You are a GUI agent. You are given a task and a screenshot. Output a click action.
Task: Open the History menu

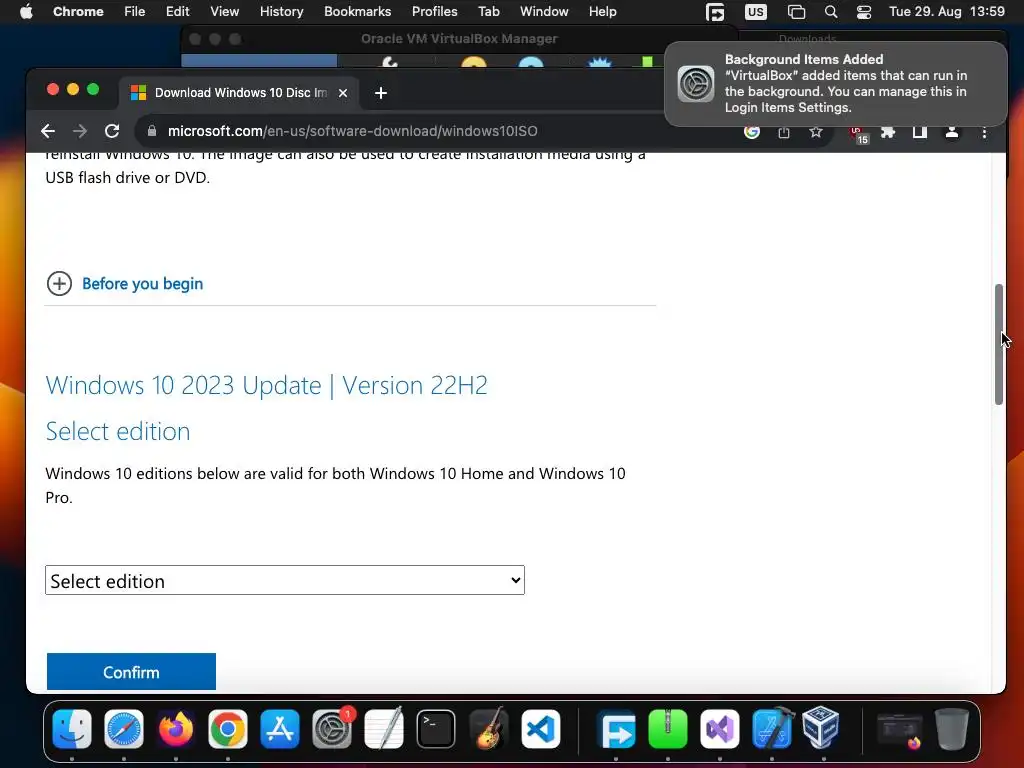pos(281,12)
